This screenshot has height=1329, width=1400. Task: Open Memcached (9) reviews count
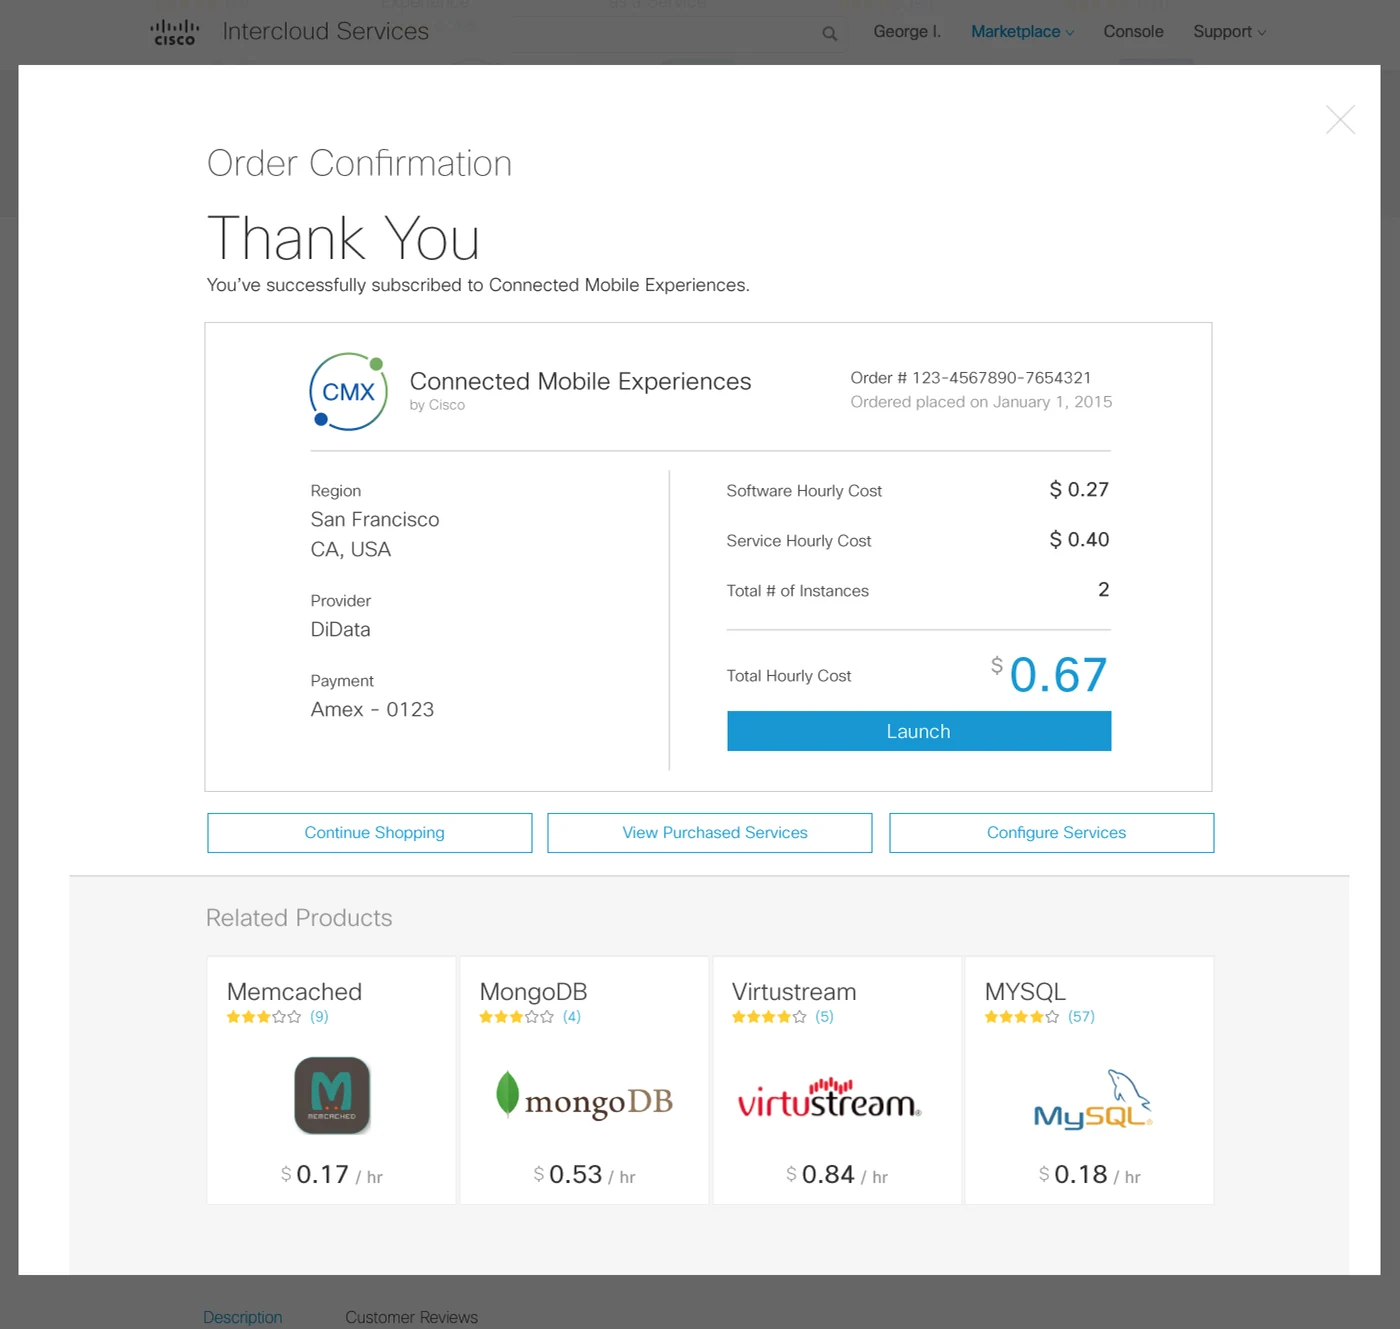[x=319, y=1017]
